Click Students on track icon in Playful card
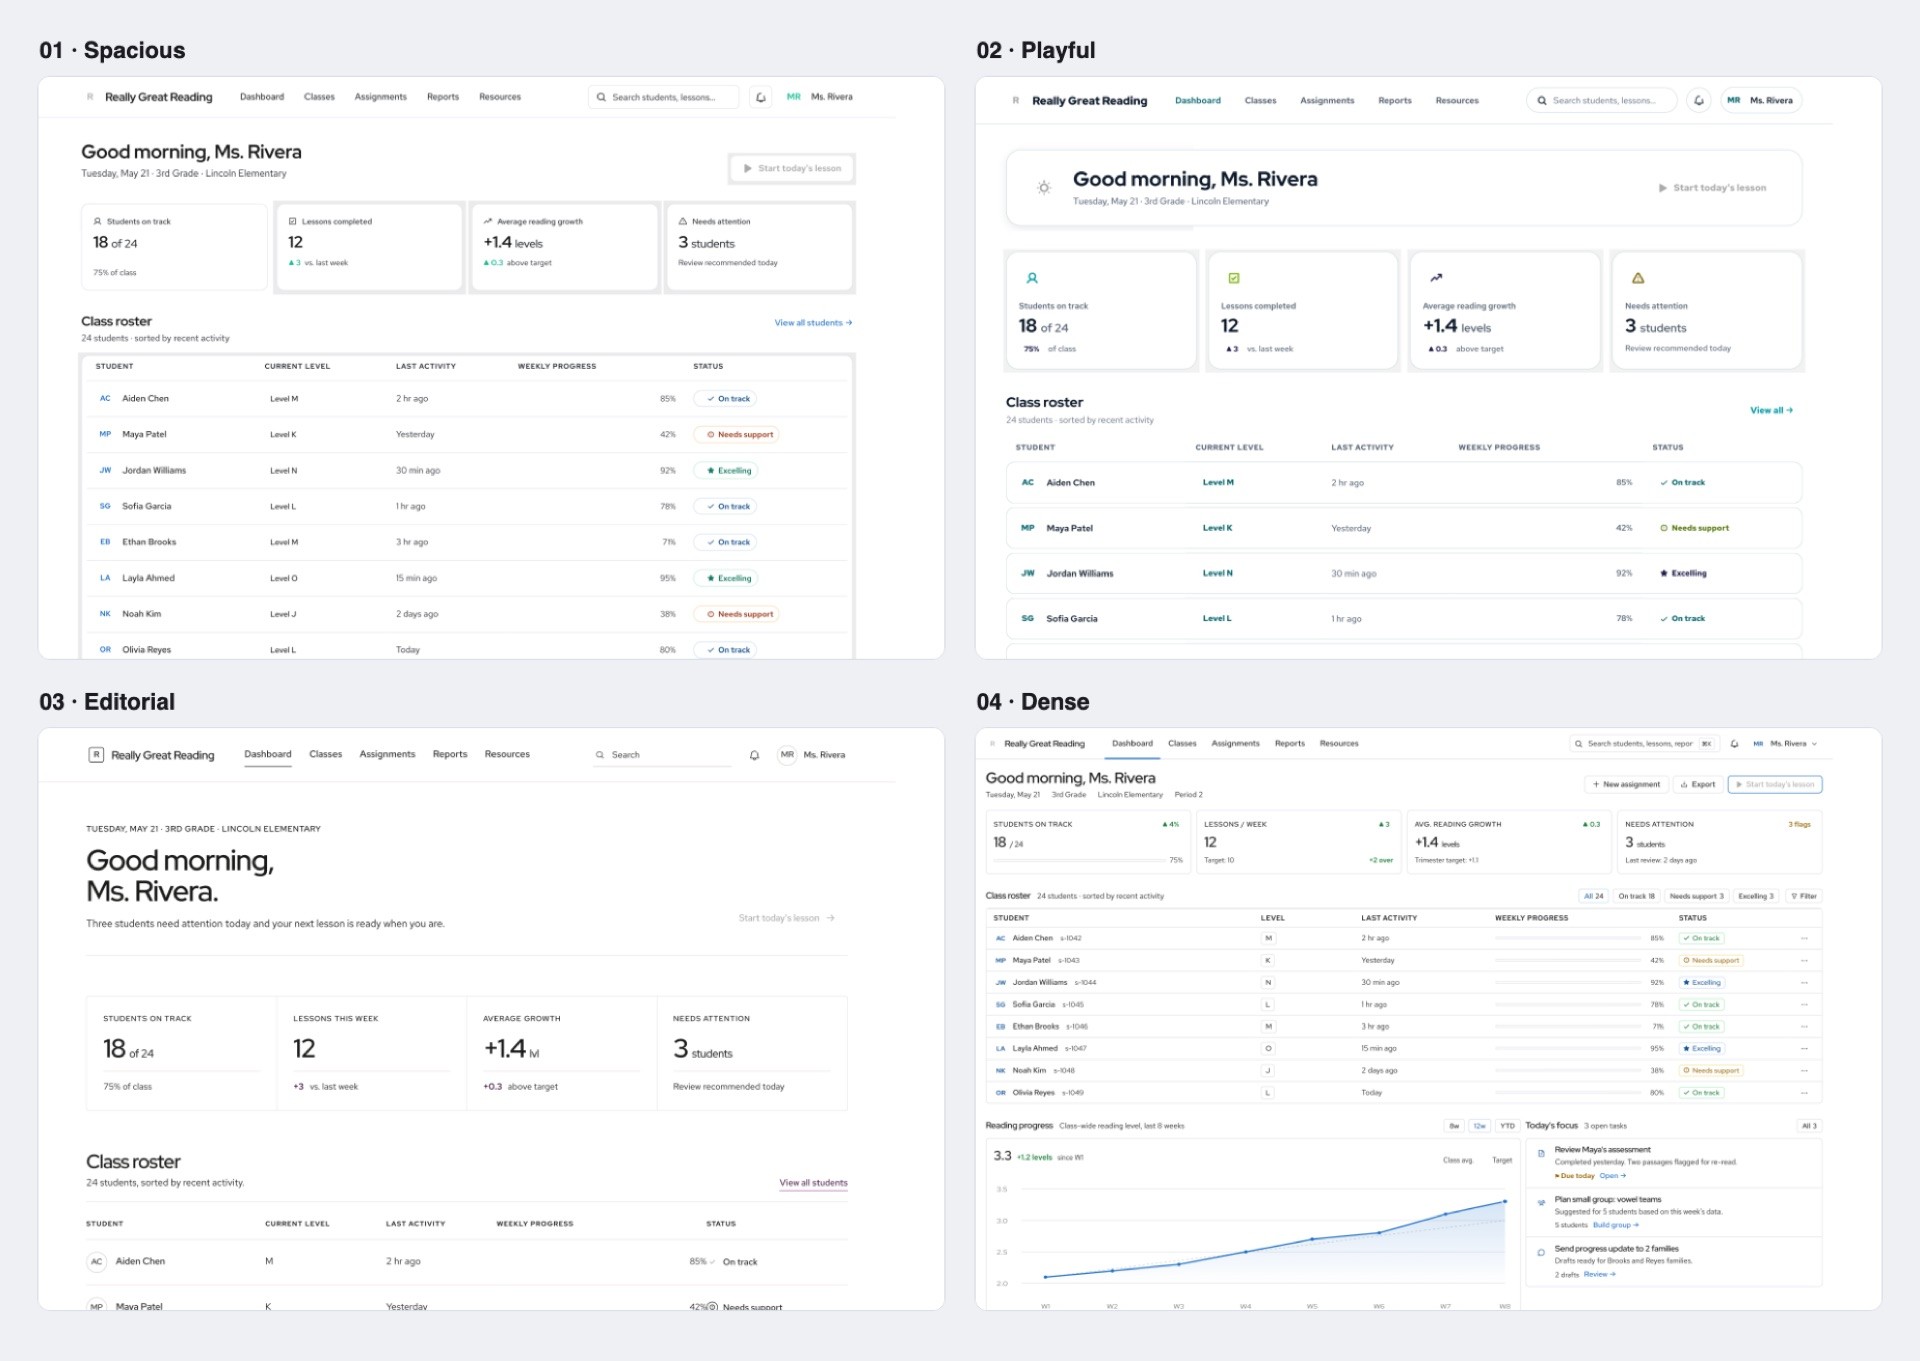Screen dimensions: 1920x1361 tap(1032, 278)
